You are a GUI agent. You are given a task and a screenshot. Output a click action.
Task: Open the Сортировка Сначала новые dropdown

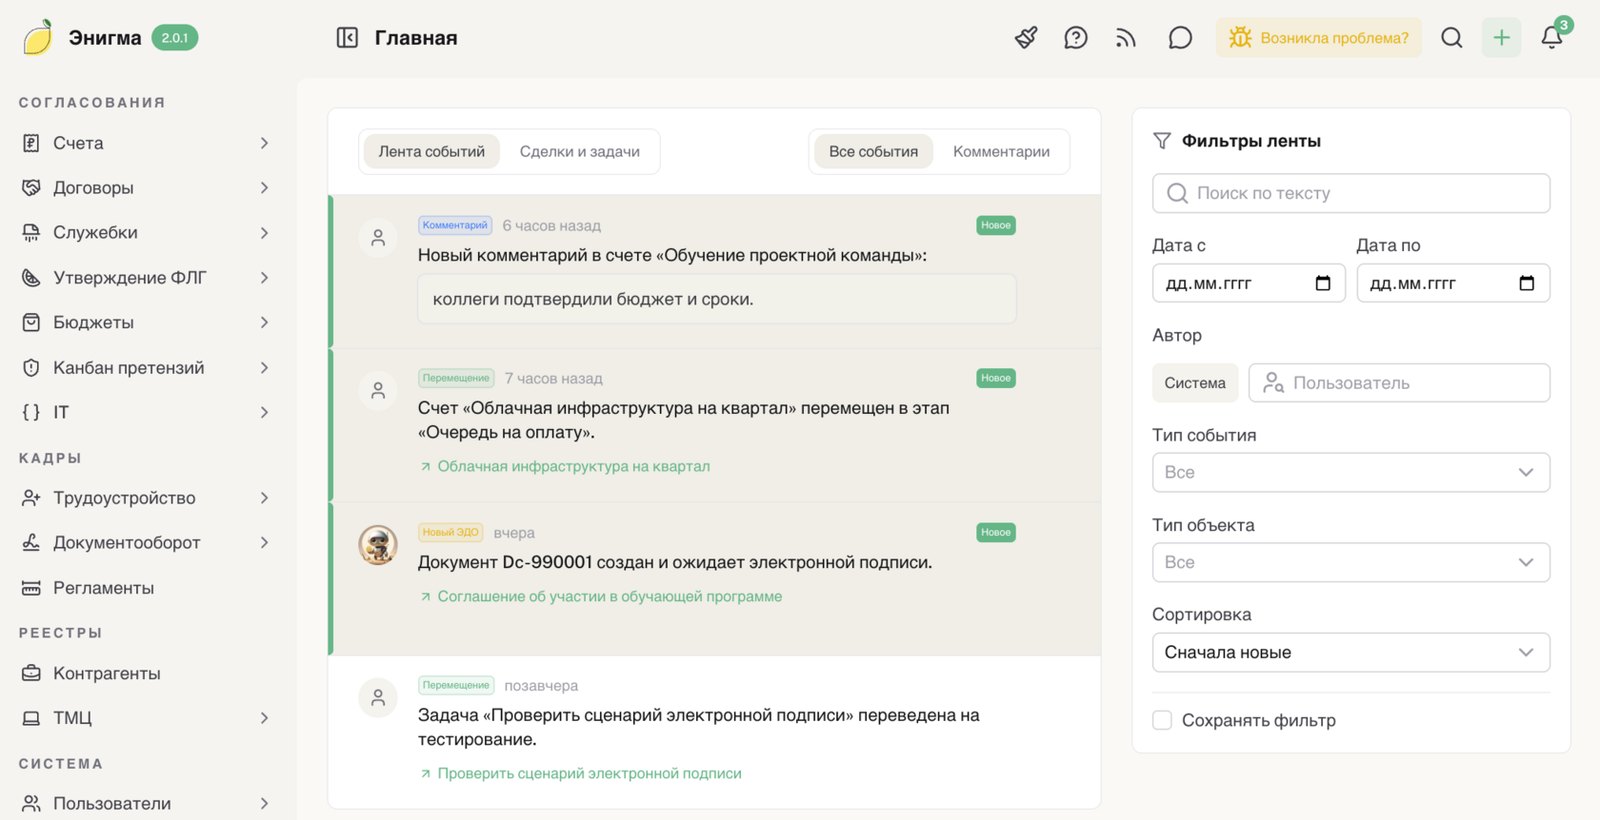(1351, 652)
